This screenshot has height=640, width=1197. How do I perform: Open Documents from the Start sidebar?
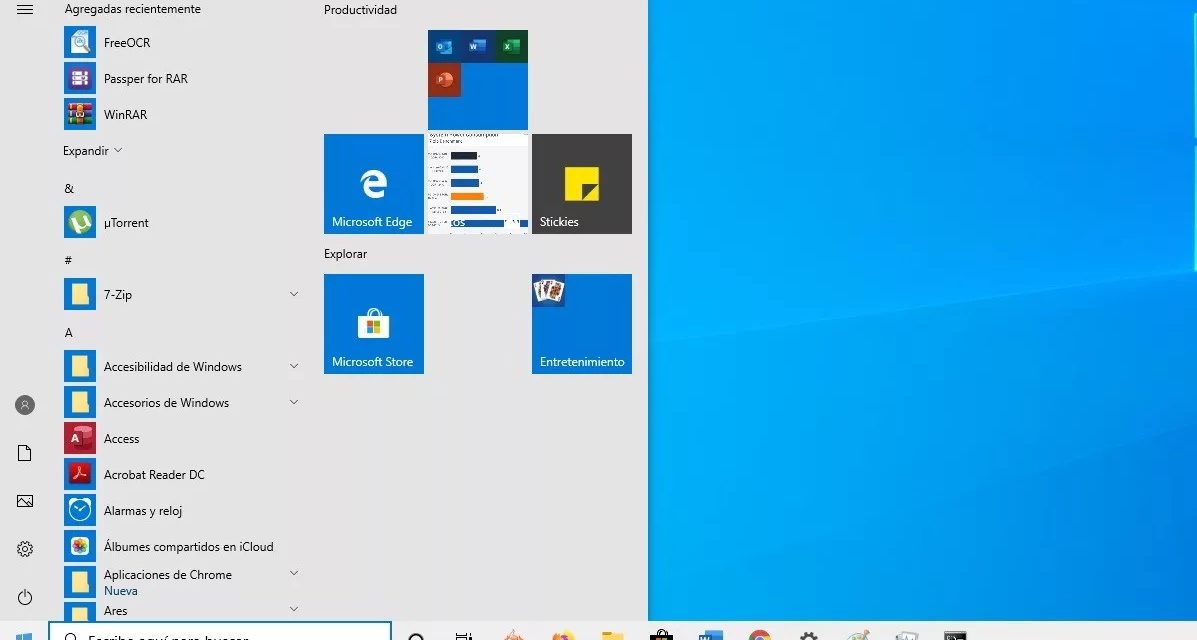24,453
